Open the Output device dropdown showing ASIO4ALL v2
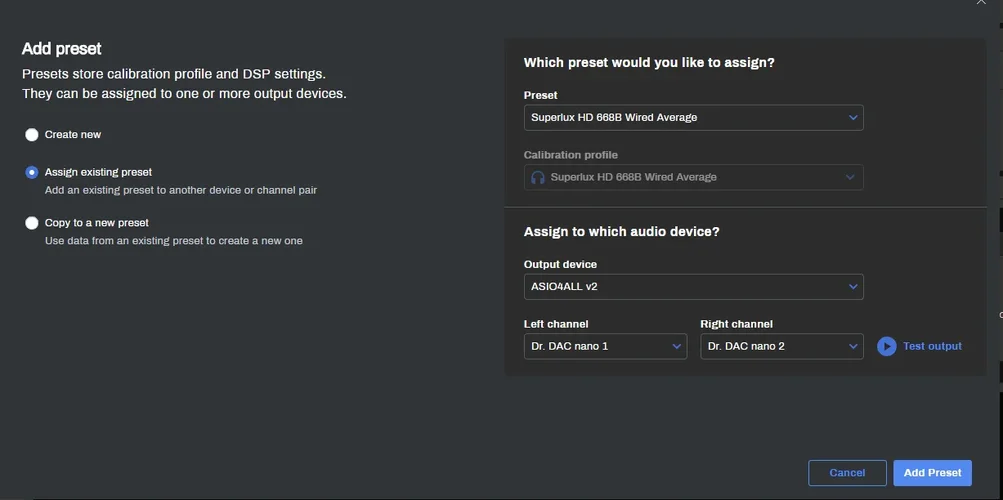 [x=692, y=287]
